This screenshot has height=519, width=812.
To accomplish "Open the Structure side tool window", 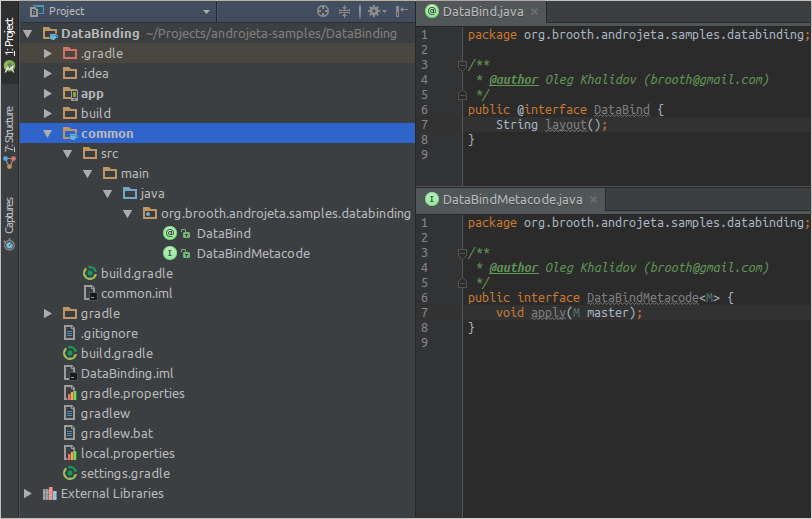I will [x=9, y=134].
